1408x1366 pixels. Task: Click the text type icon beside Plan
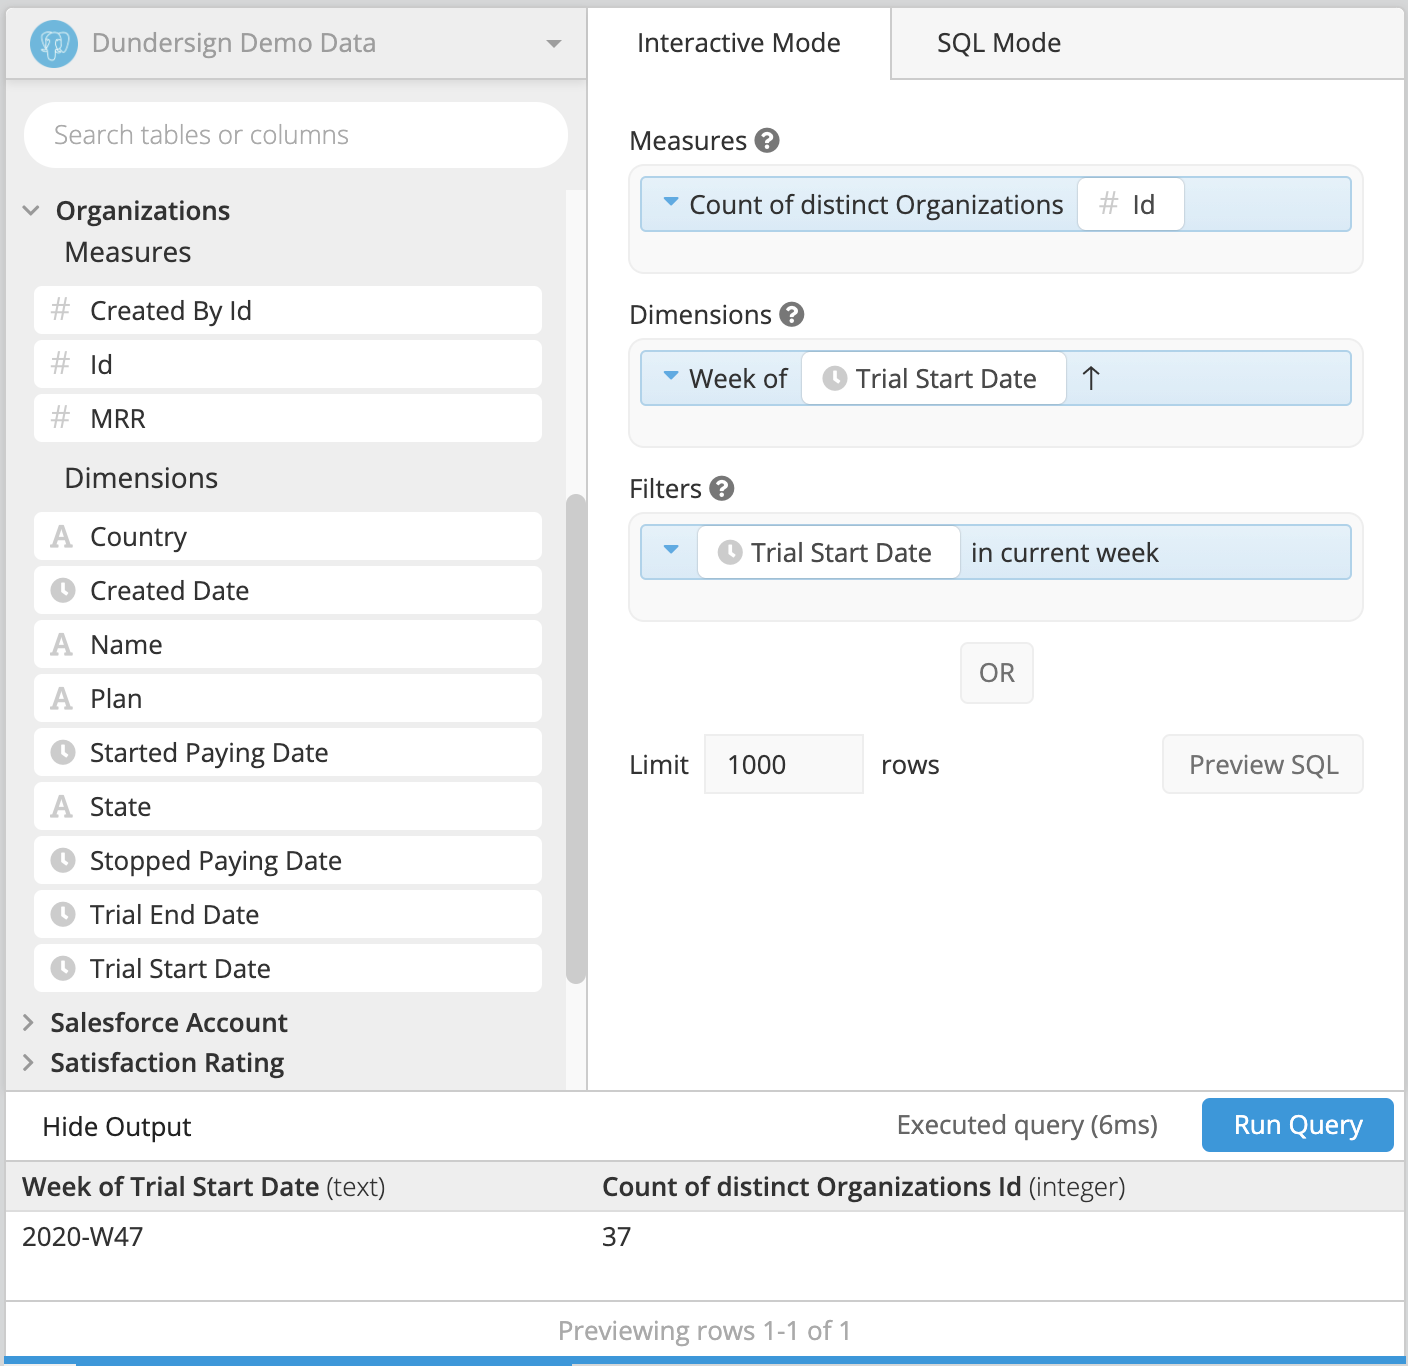(x=62, y=699)
